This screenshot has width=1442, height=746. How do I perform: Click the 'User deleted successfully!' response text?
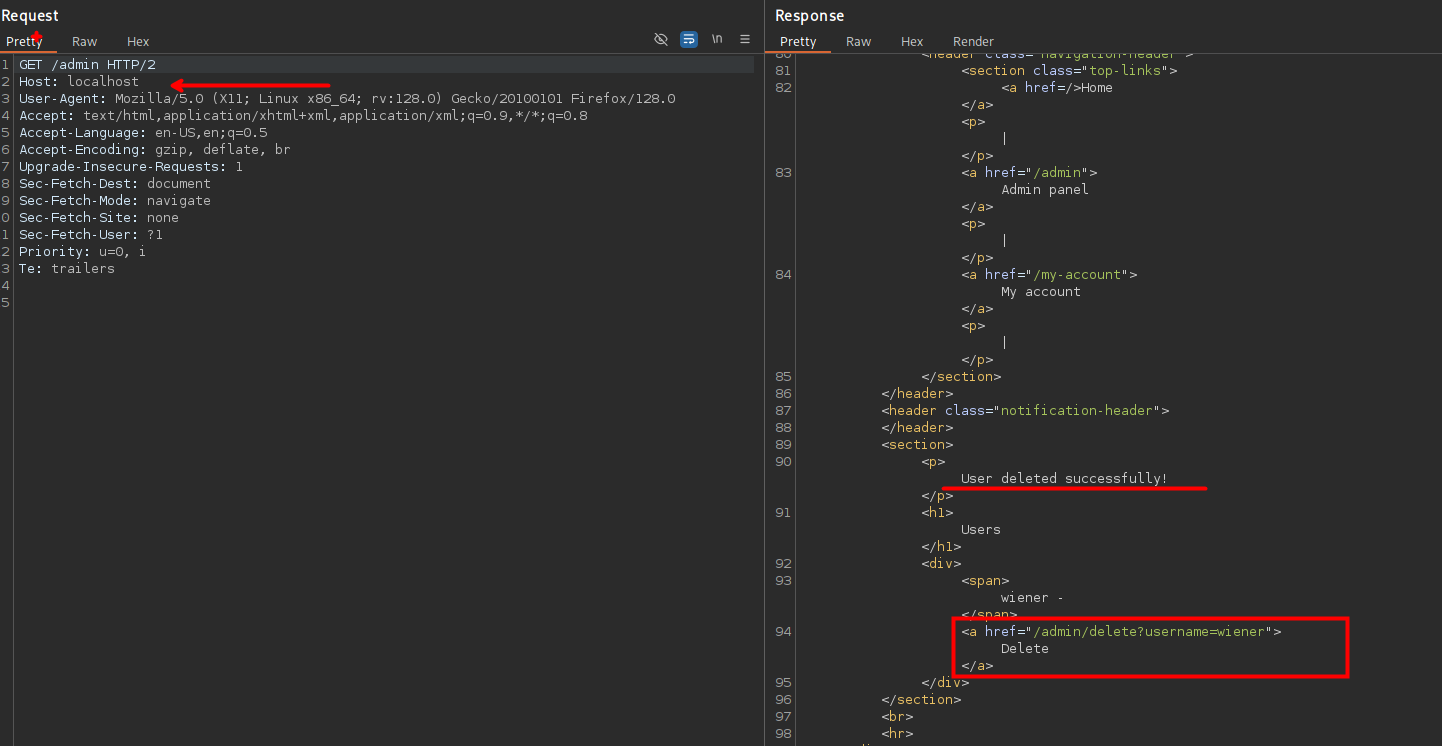pos(1064,478)
